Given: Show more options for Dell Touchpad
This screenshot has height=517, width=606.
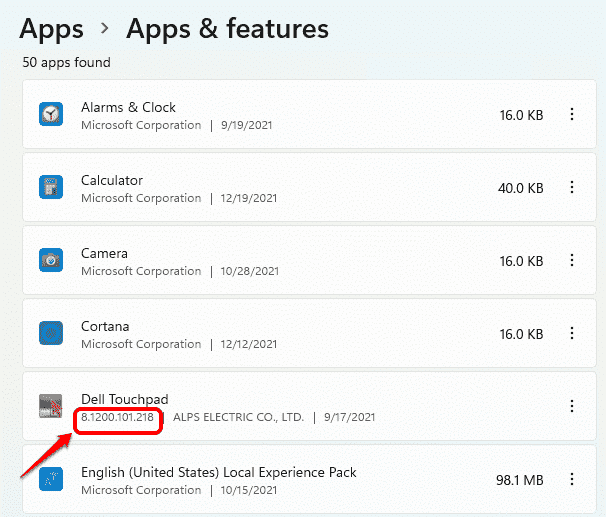Looking at the screenshot, I should [572, 406].
